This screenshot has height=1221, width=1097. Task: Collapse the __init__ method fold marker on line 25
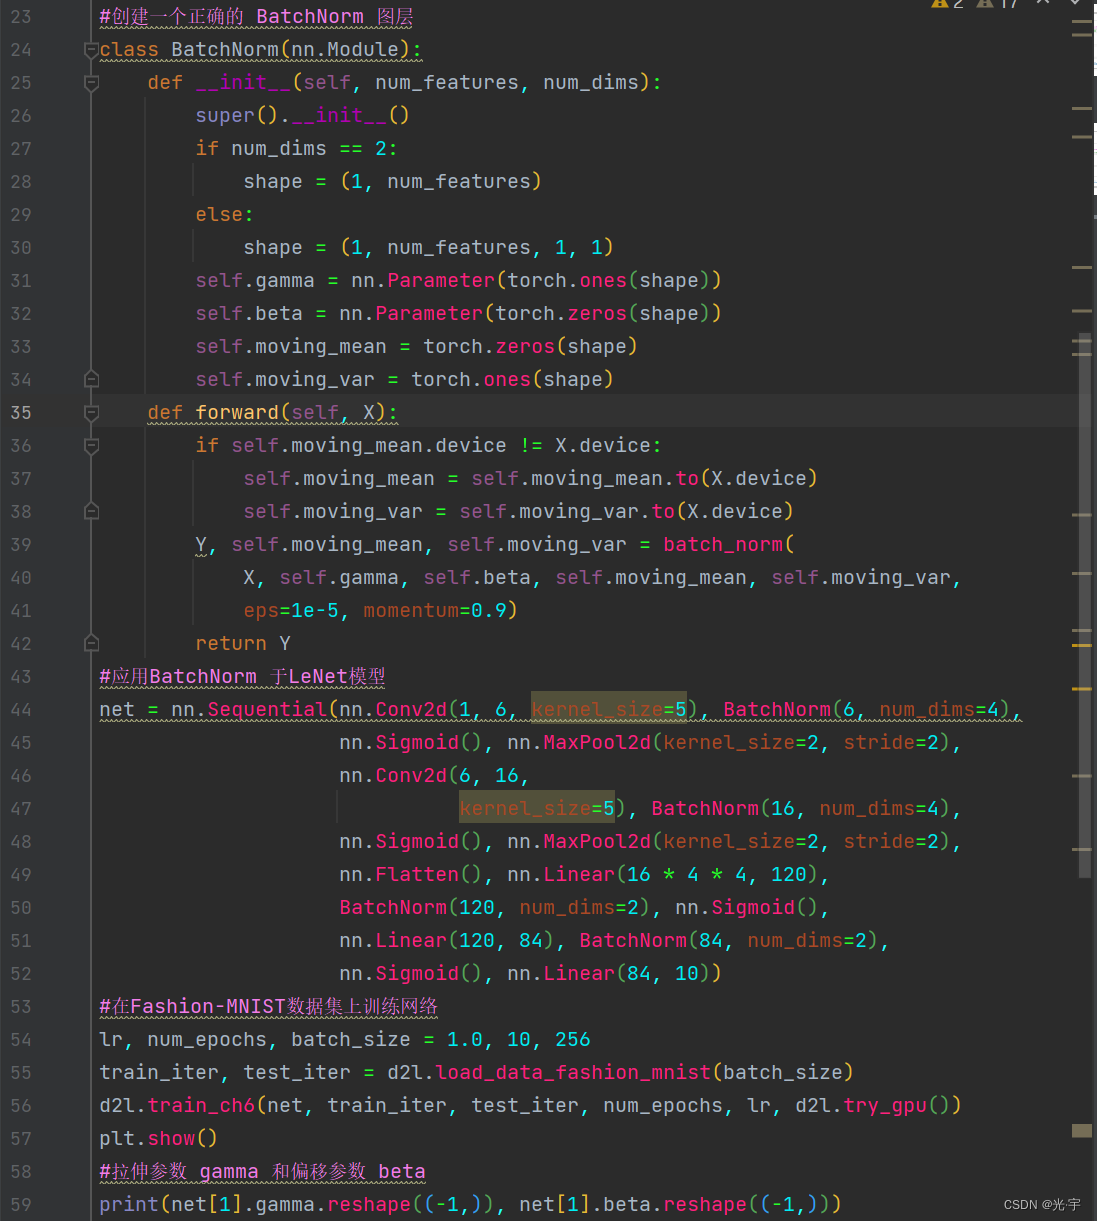[x=91, y=83]
